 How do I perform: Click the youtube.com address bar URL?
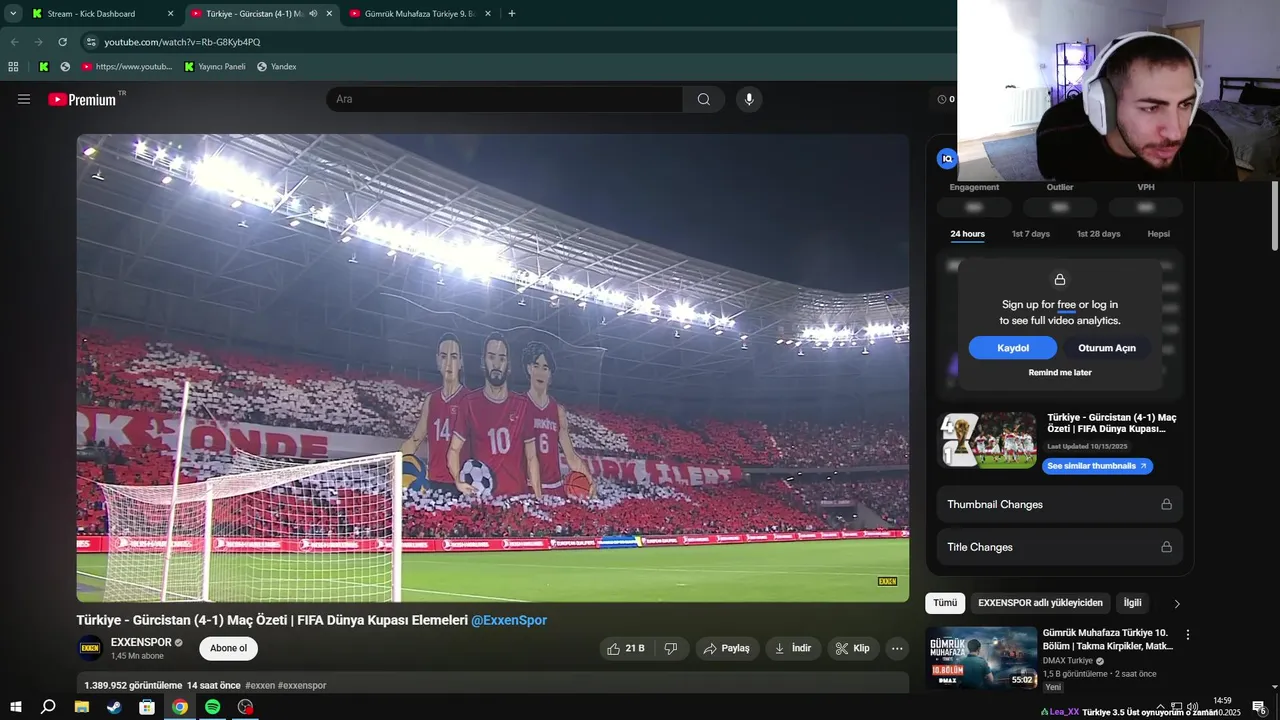tap(182, 42)
